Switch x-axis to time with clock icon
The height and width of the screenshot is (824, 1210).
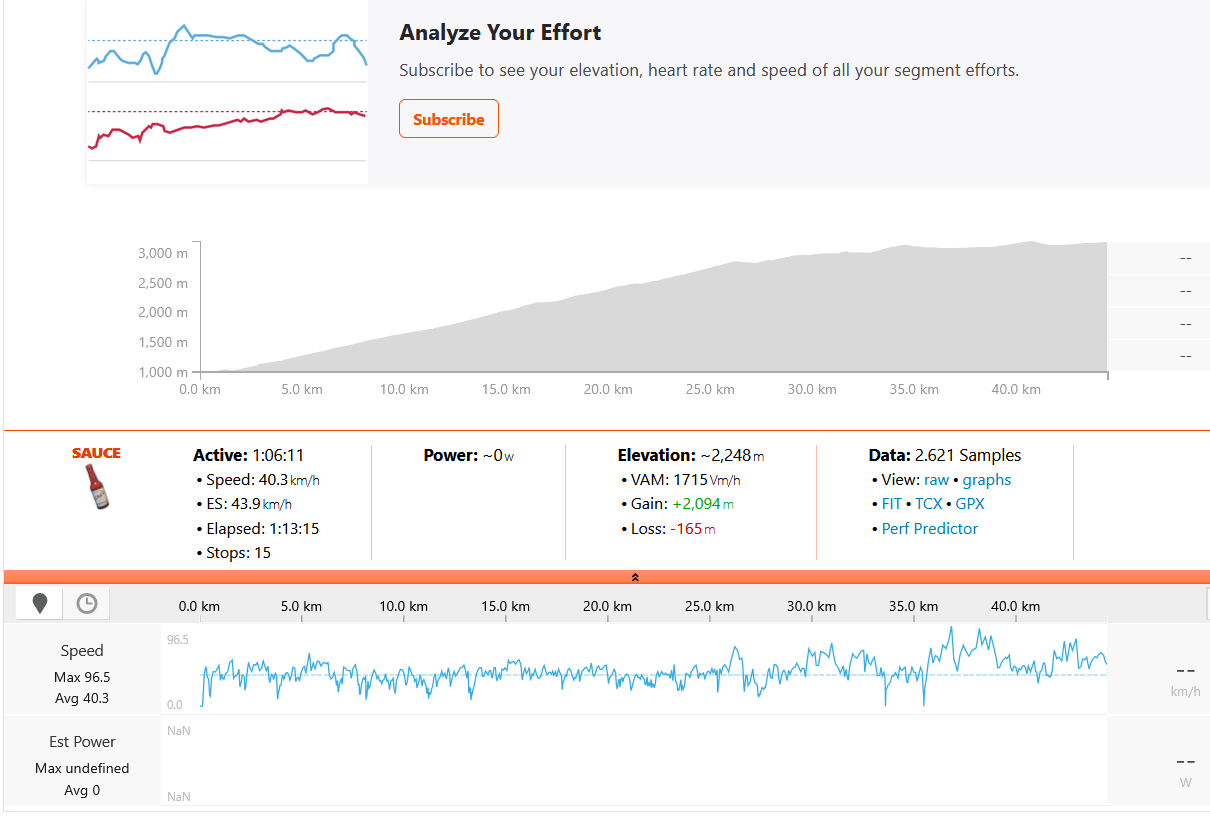point(87,603)
